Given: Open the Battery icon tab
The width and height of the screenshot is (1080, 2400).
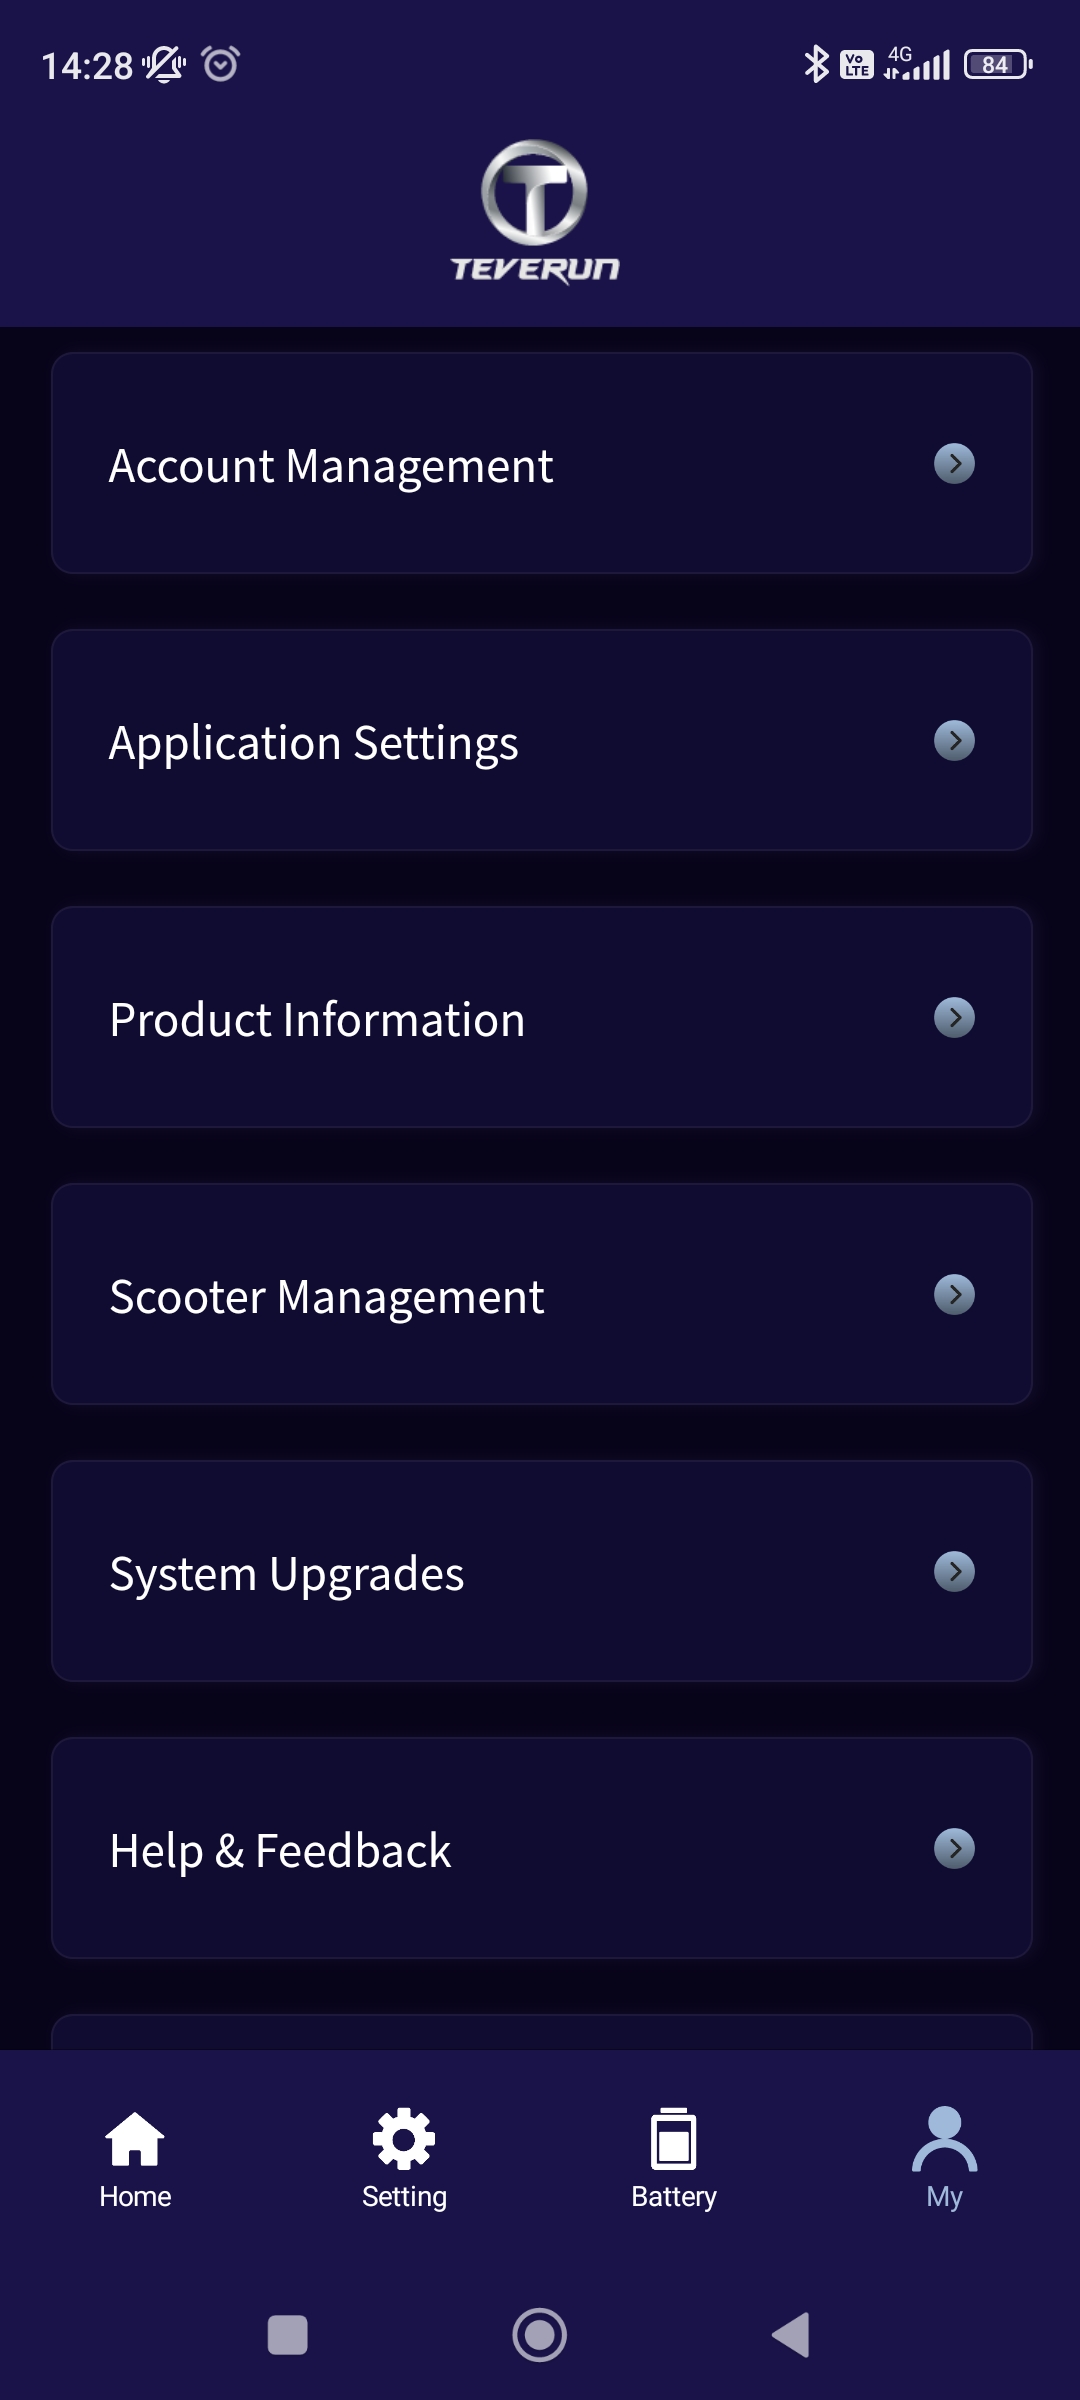Looking at the screenshot, I should click(674, 2140).
